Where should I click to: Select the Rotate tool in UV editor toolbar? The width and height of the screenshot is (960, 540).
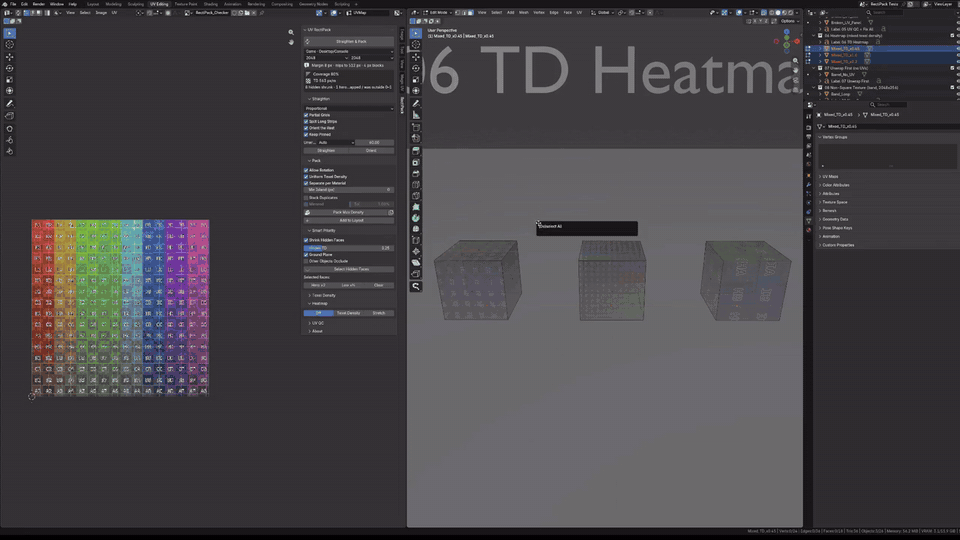[x=9, y=68]
